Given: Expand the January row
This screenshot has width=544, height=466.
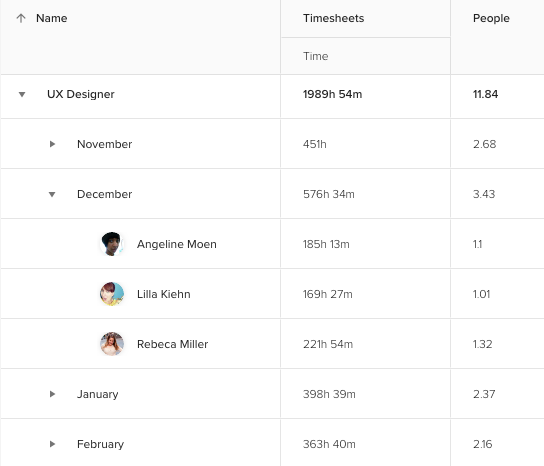Looking at the screenshot, I should [x=52, y=394].
